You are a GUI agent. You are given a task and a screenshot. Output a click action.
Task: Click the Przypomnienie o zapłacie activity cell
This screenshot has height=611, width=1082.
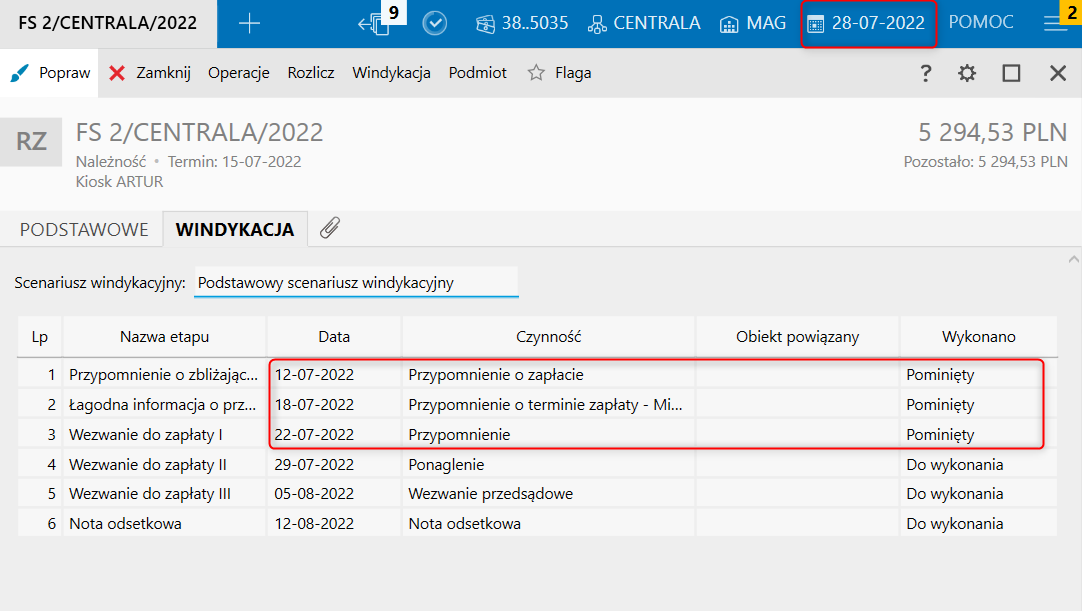549,375
